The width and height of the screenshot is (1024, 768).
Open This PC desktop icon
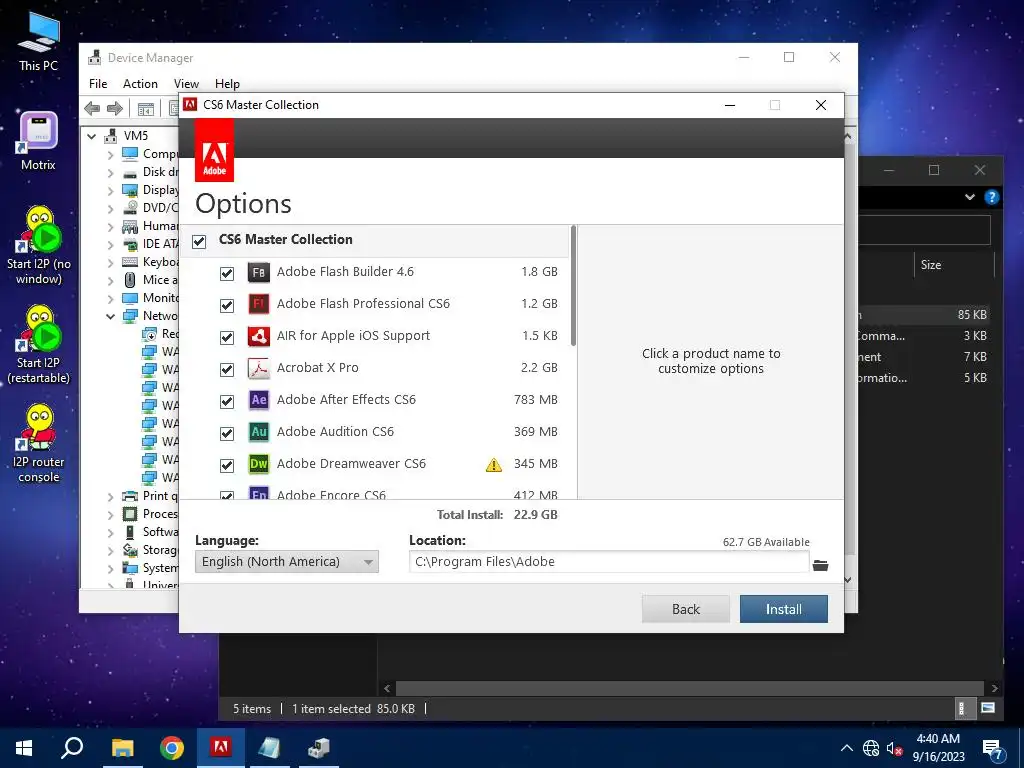click(38, 40)
